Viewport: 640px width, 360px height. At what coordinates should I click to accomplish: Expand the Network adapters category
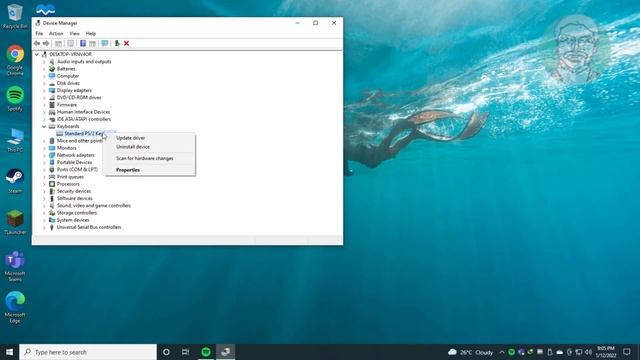44,155
